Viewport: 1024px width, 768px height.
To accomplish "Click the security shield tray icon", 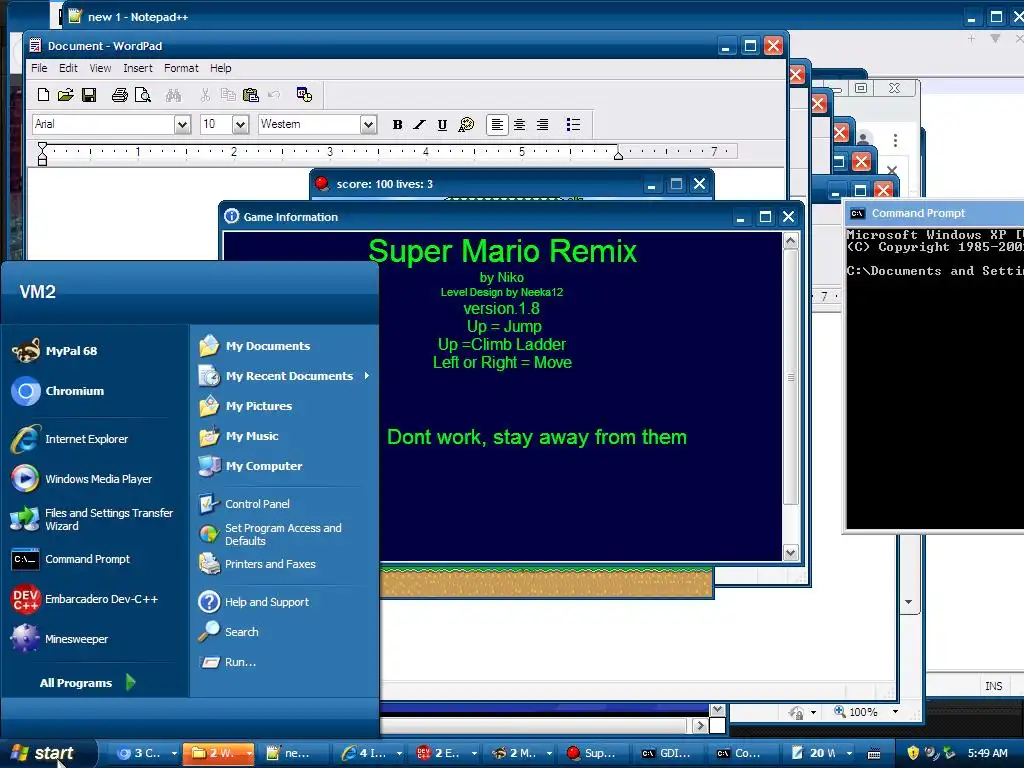I will click(x=913, y=753).
